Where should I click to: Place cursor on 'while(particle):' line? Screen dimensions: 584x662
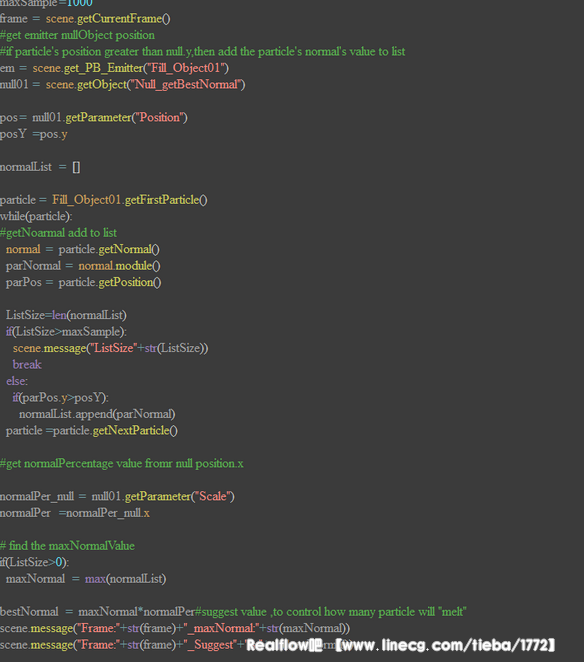pos(36,216)
